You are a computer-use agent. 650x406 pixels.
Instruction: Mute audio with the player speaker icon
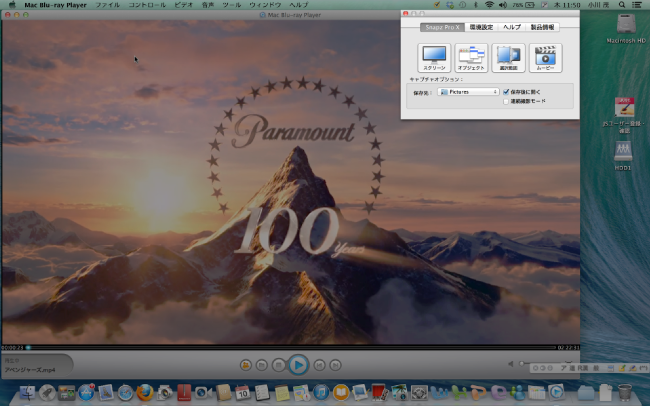click(511, 364)
